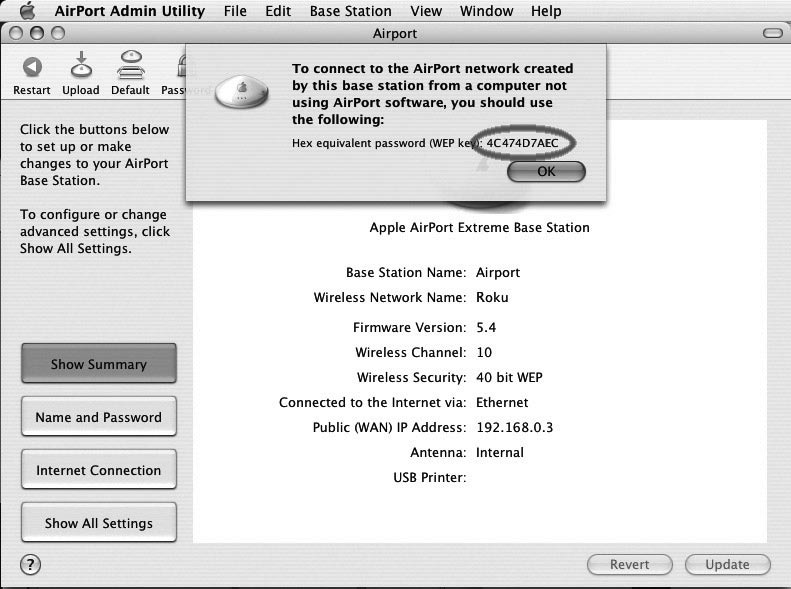Click the Show Summary button
Image resolution: width=791 pixels, height=589 pixels.
[98, 364]
